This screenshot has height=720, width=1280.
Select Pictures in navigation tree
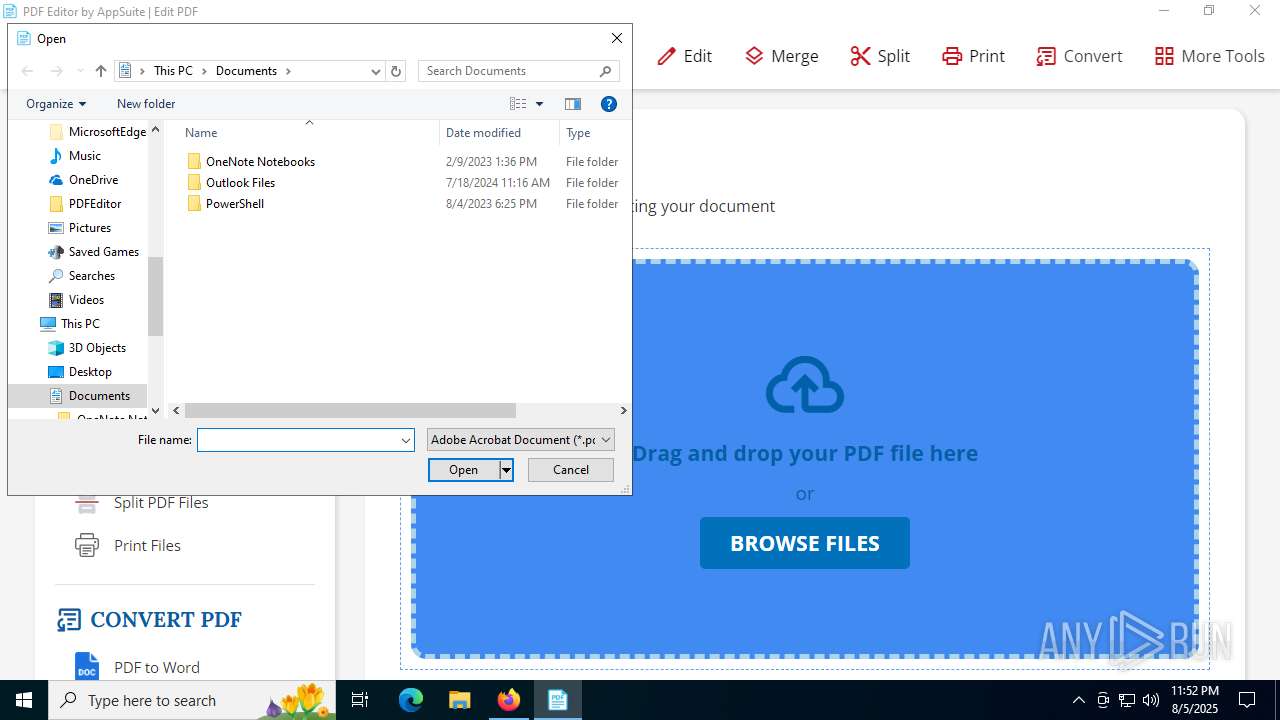tap(90, 228)
